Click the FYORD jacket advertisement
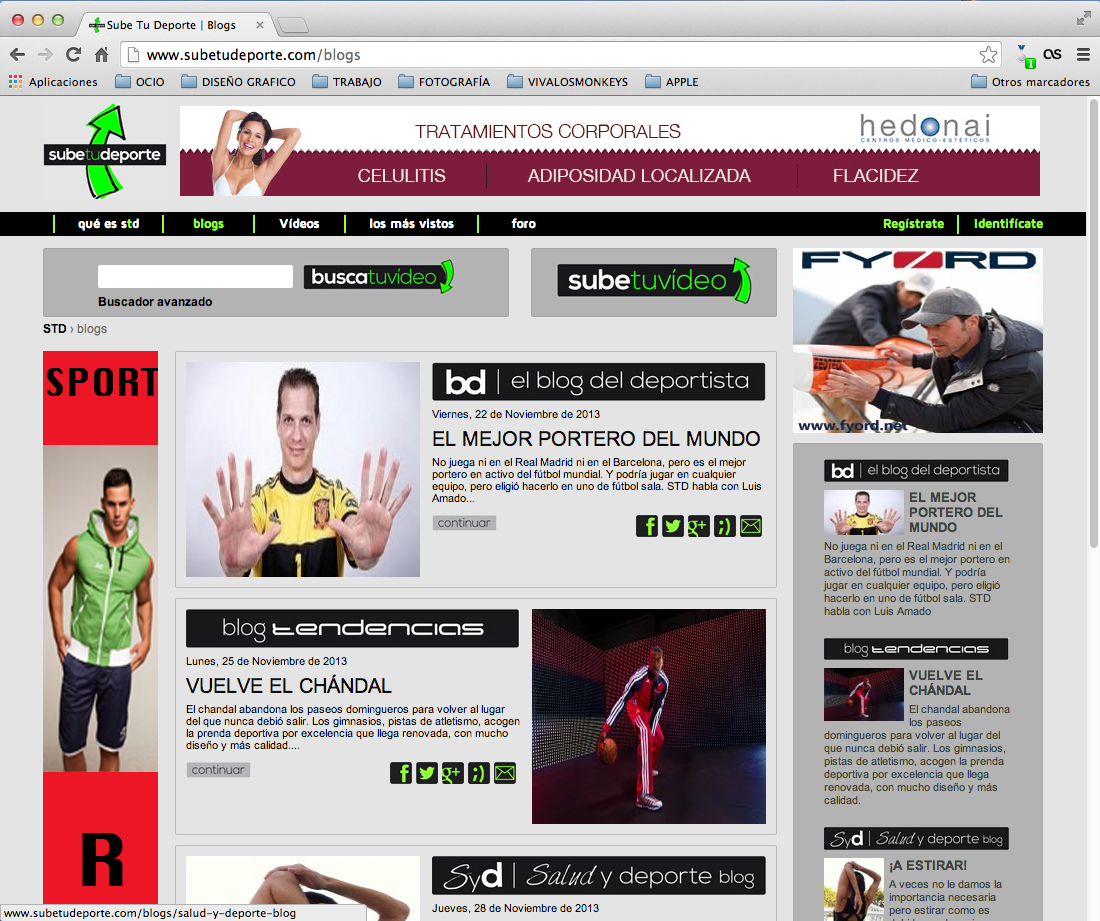The width and height of the screenshot is (1100, 921). coord(918,340)
